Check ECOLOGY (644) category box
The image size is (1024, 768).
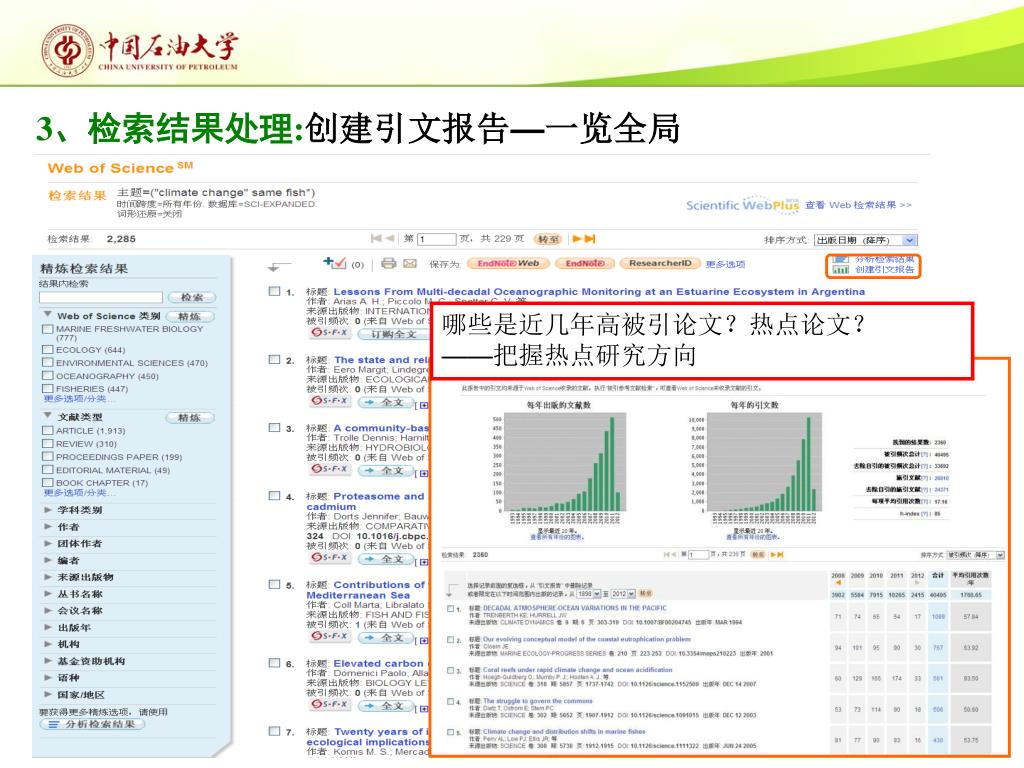(x=47, y=349)
